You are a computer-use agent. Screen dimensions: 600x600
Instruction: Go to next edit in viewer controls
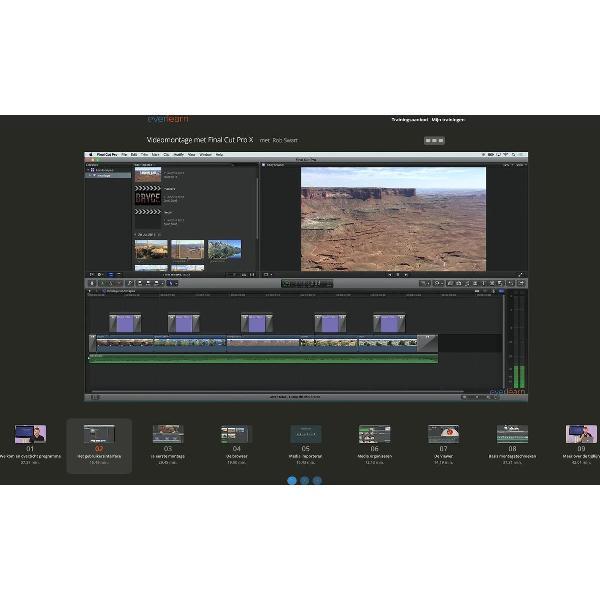[406, 275]
